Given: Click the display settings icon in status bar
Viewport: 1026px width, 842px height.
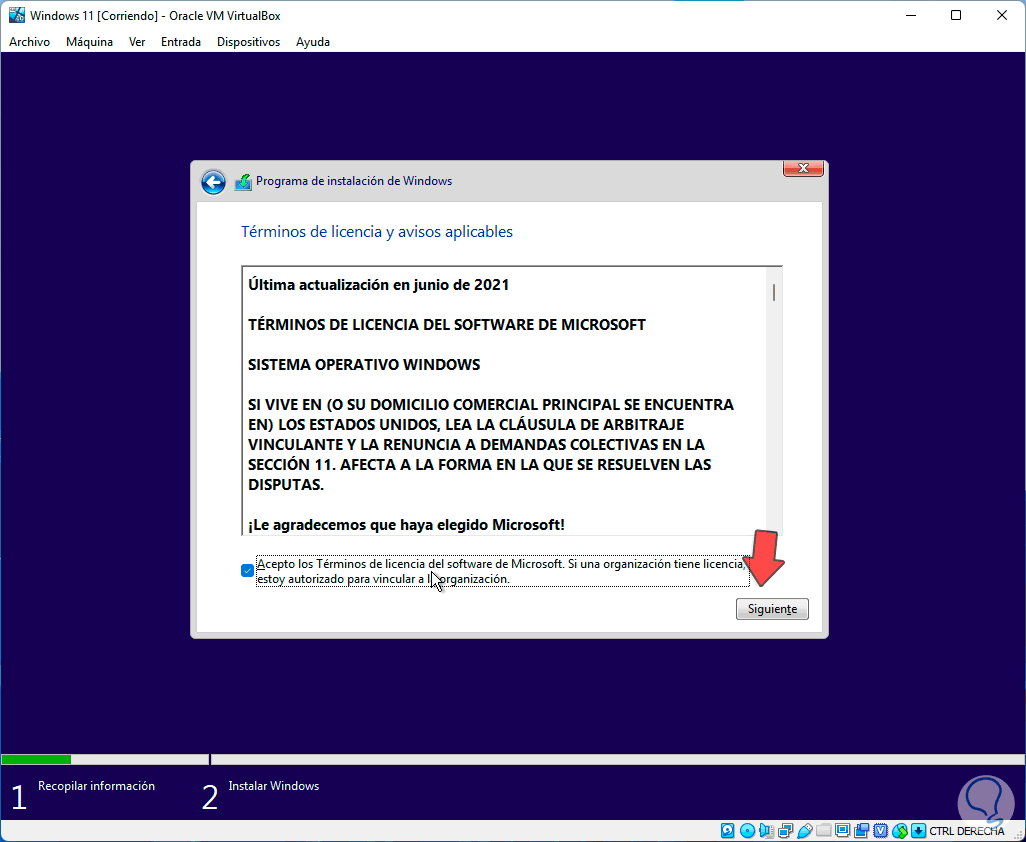Looking at the screenshot, I should coord(843,831).
